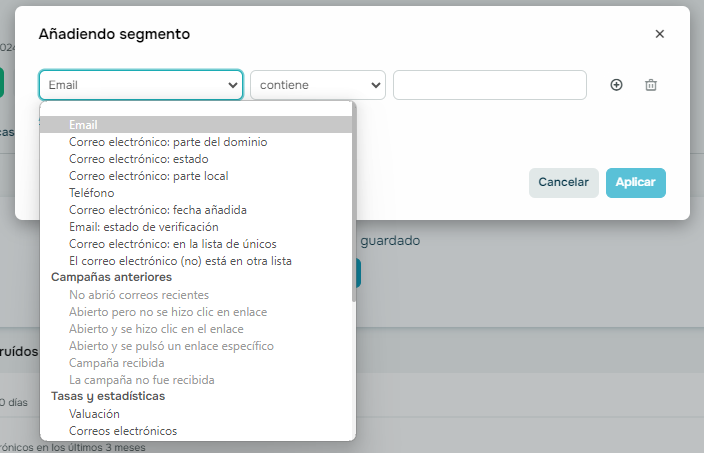The image size is (704, 453).
Task: Open the Email field dropdown
Action: [141, 85]
